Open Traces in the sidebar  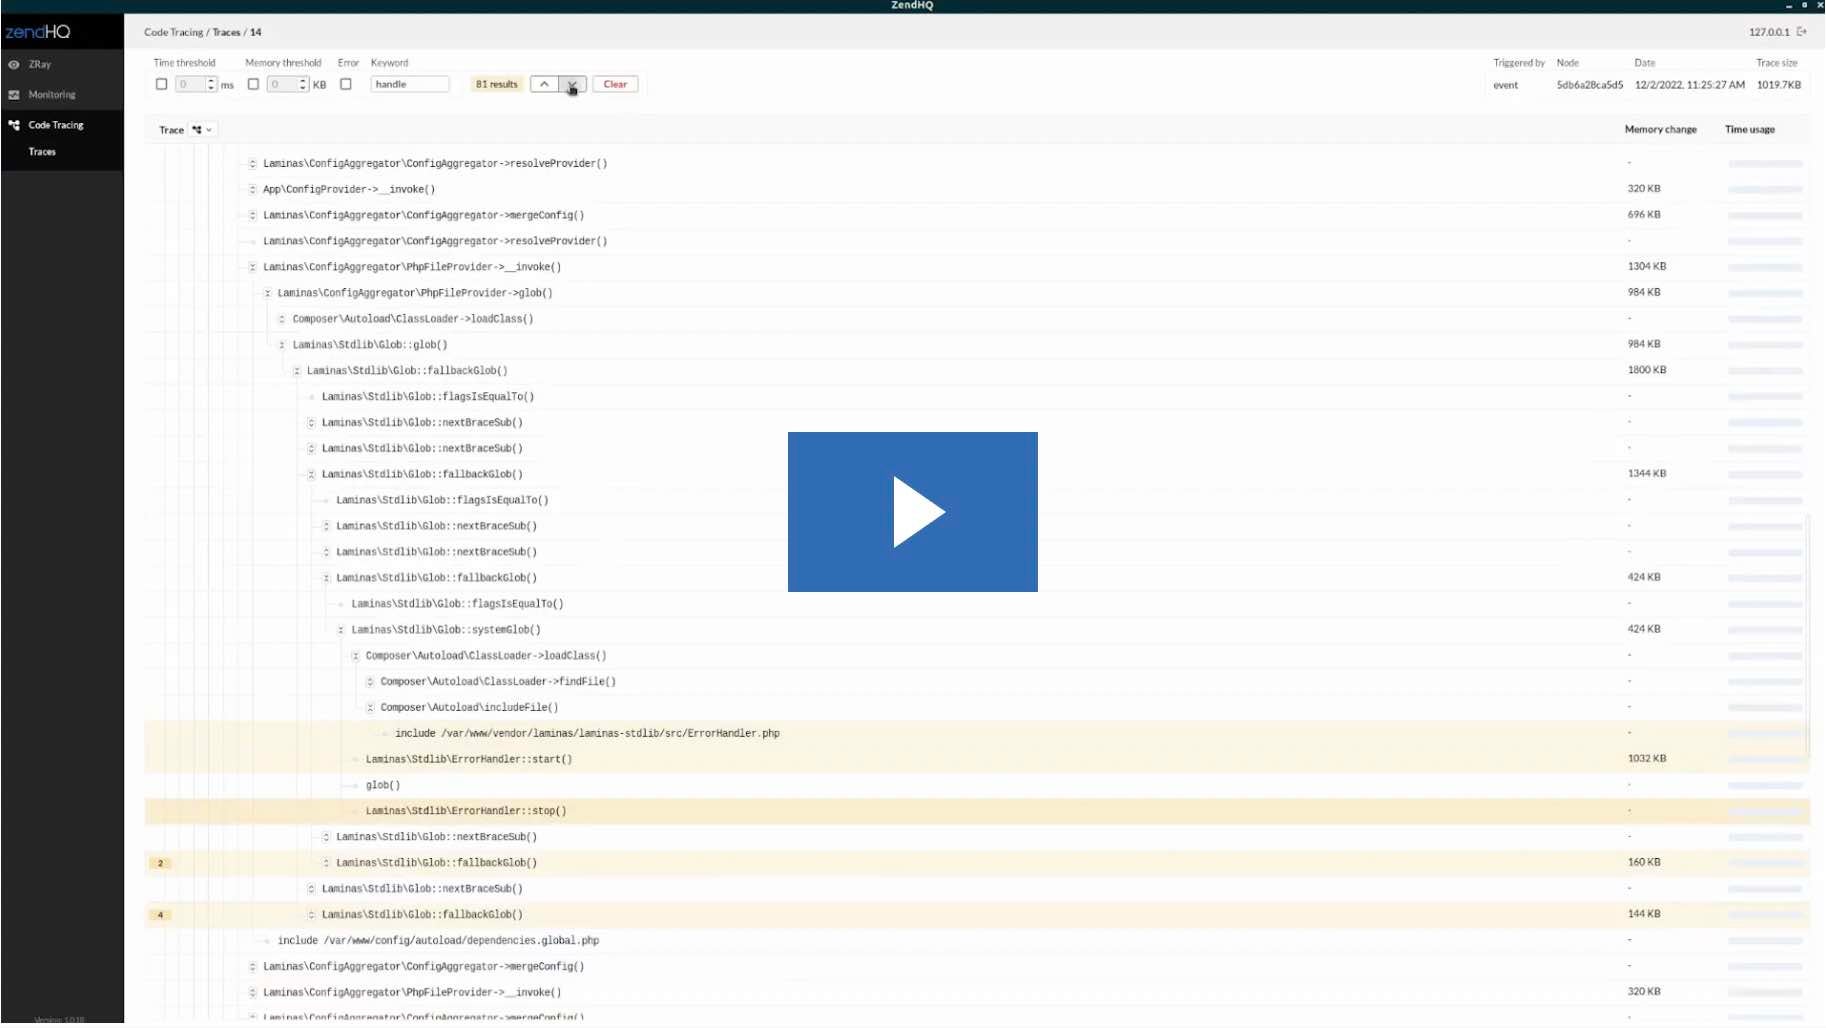click(42, 152)
